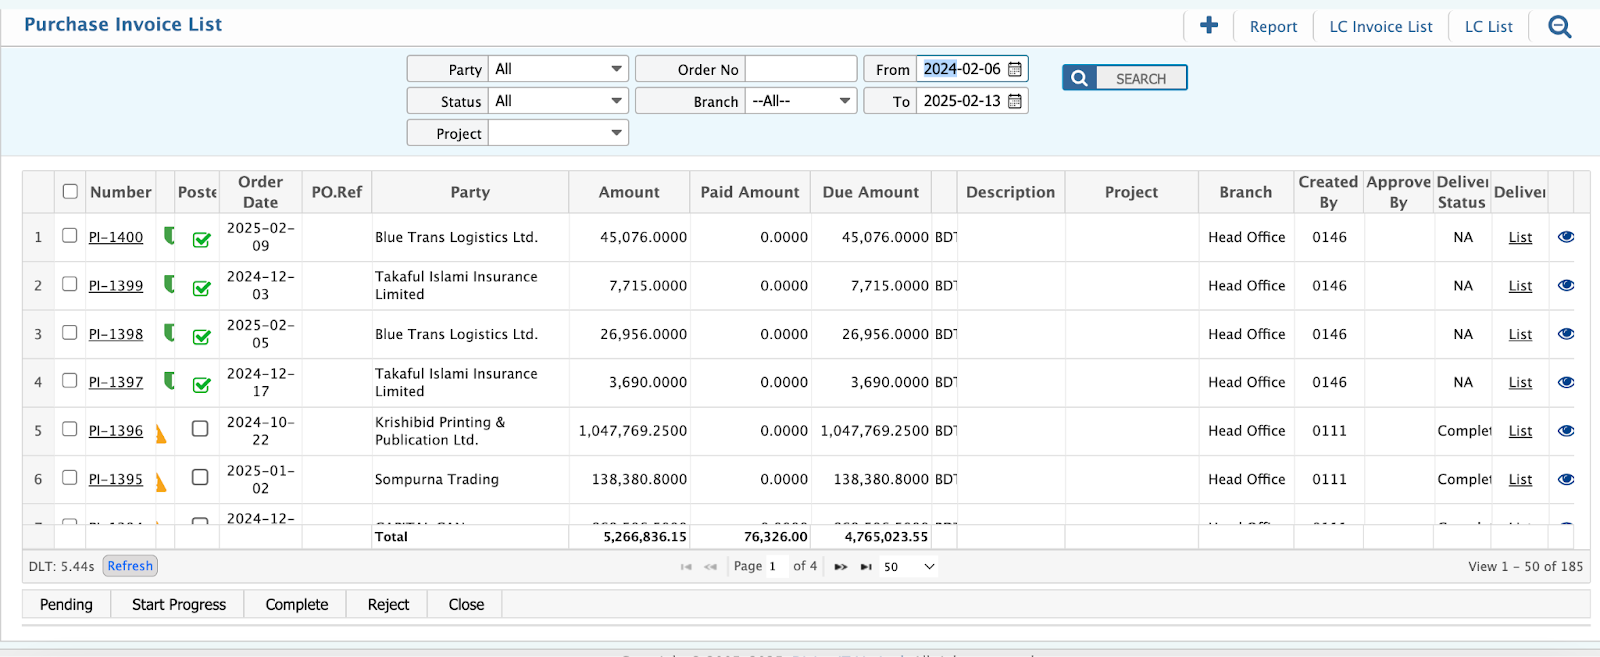This screenshot has width=1600, height=657.
Task: Expand the Branch dropdown
Action: [x=801, y=101]
